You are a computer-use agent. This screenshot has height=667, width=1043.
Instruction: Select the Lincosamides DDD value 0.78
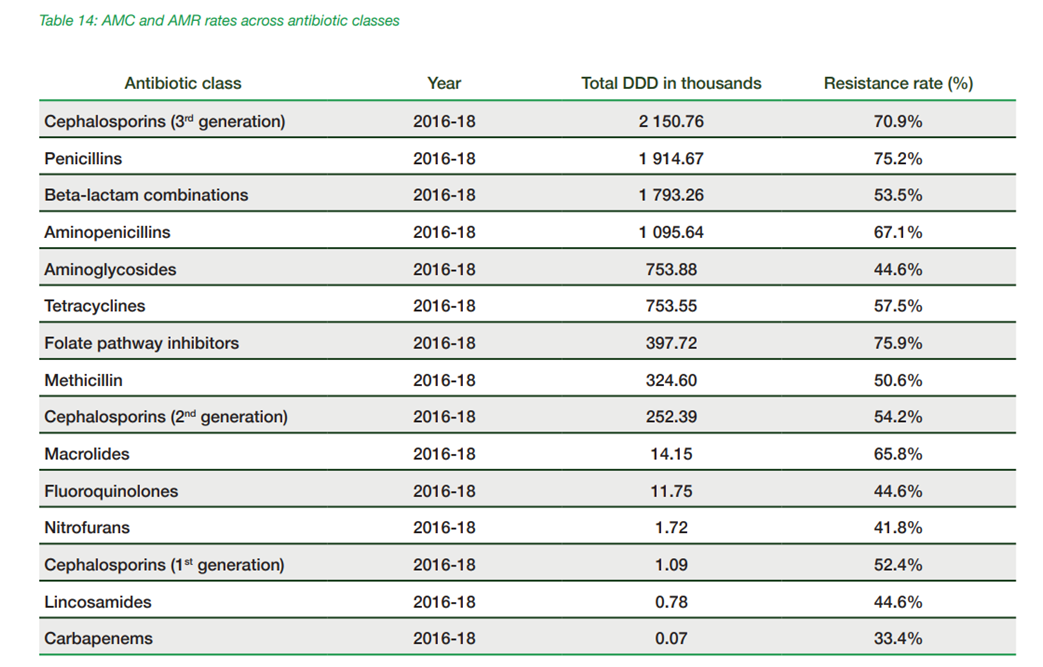coord(671,602)
